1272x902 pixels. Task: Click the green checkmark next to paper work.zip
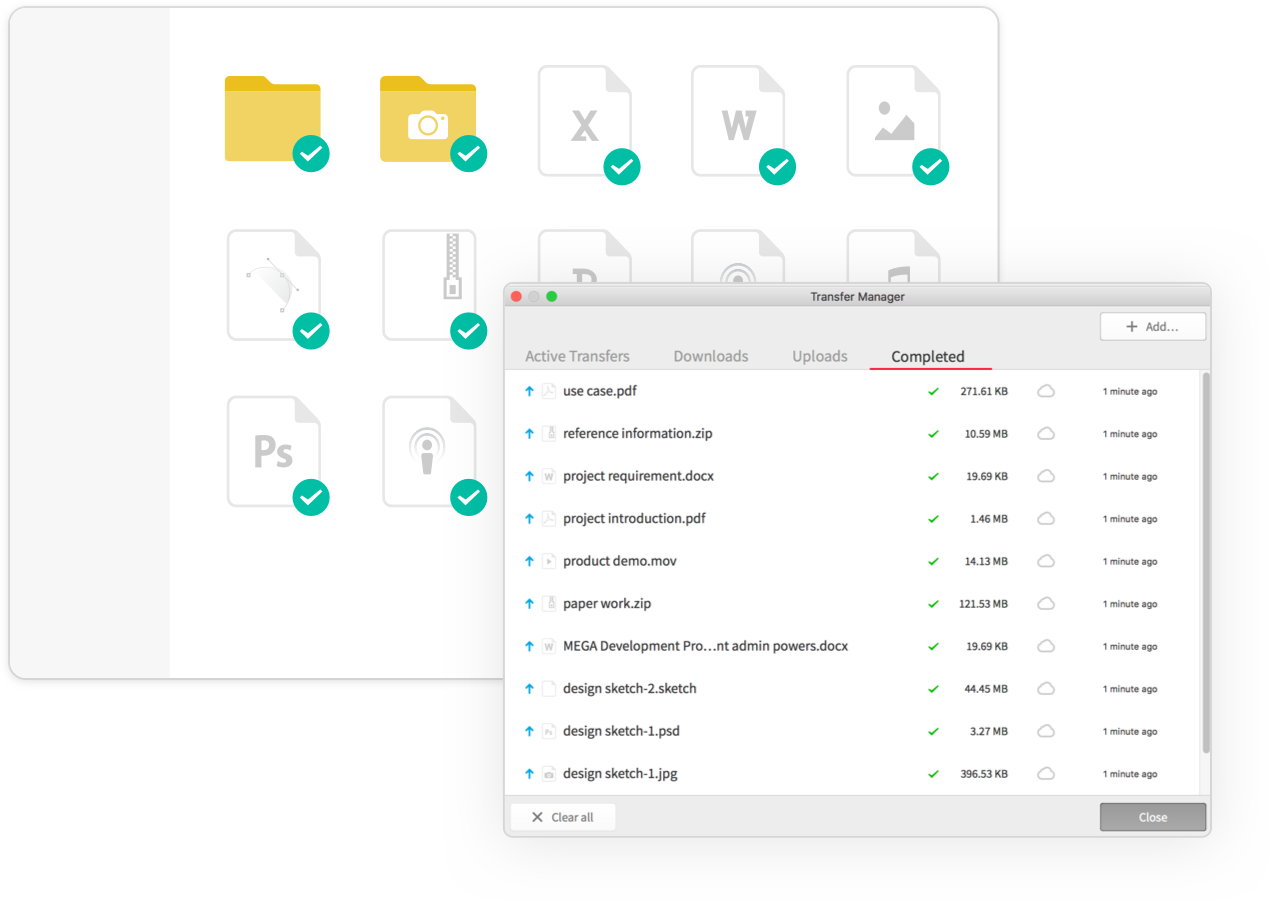click(x=932, y=603)
